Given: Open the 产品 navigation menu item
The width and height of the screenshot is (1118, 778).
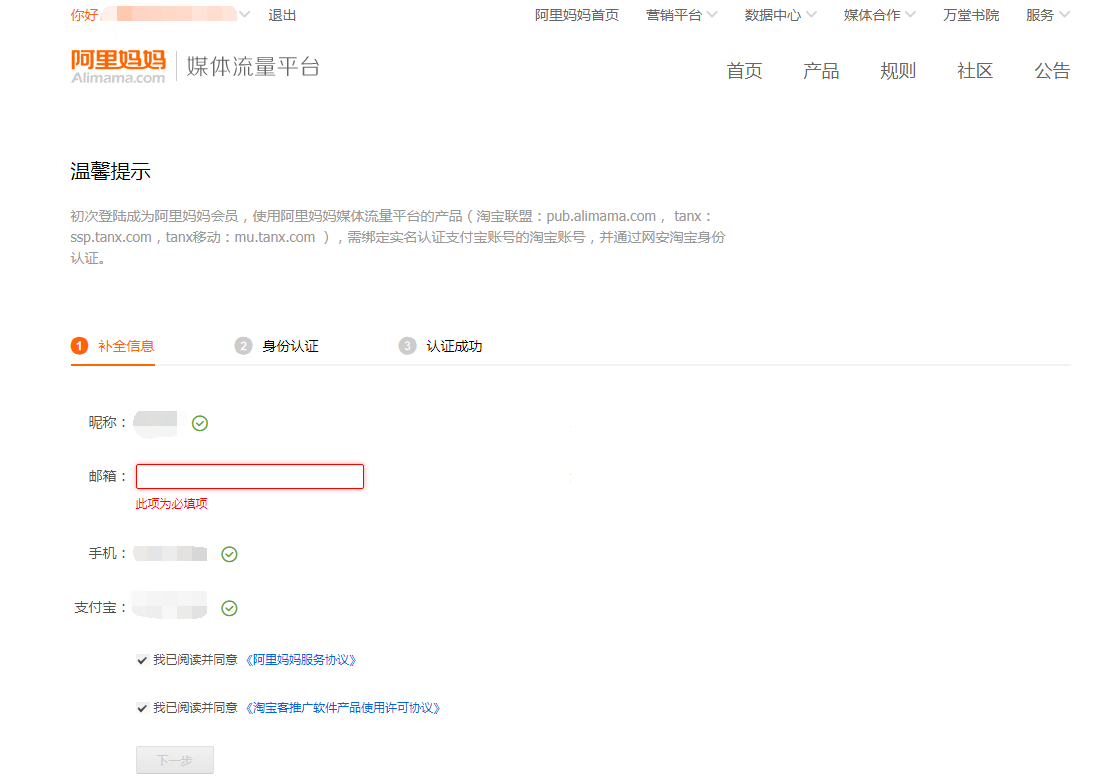Looking at the screenshot, I should click(821, 71).
